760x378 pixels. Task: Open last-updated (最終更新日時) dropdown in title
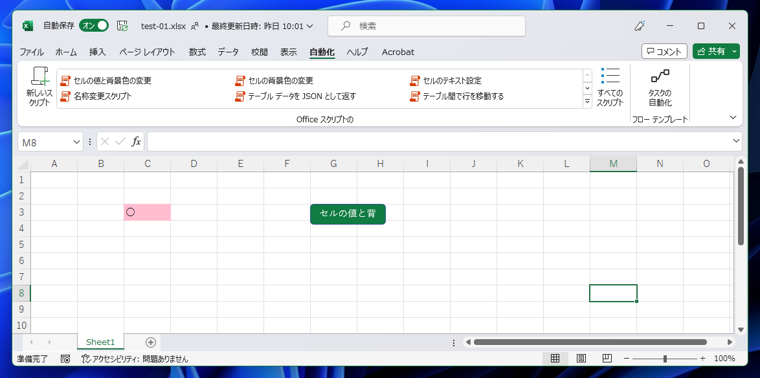[x=310, y=26]
